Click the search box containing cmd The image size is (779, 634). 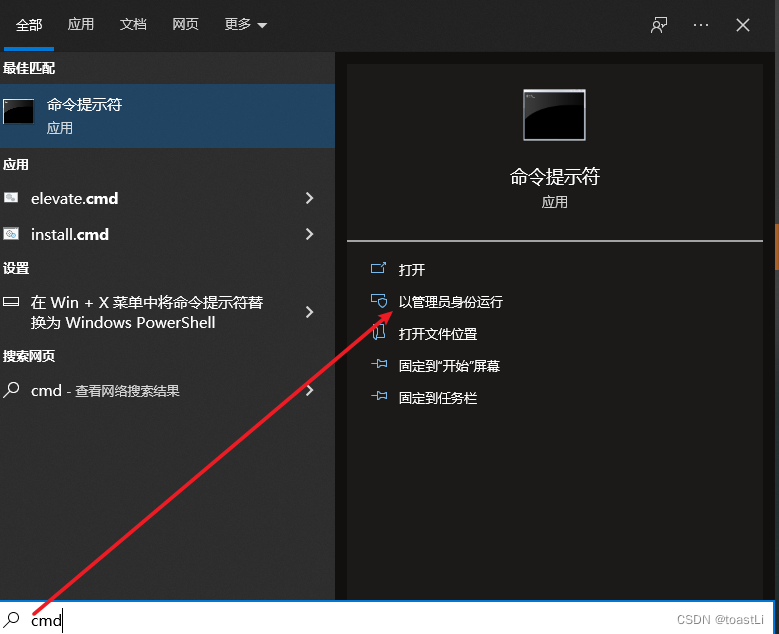388,619
